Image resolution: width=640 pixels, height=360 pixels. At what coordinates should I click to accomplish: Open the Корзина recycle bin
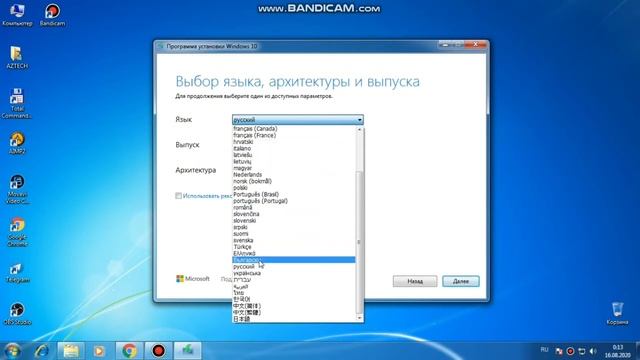pos(617,313)
